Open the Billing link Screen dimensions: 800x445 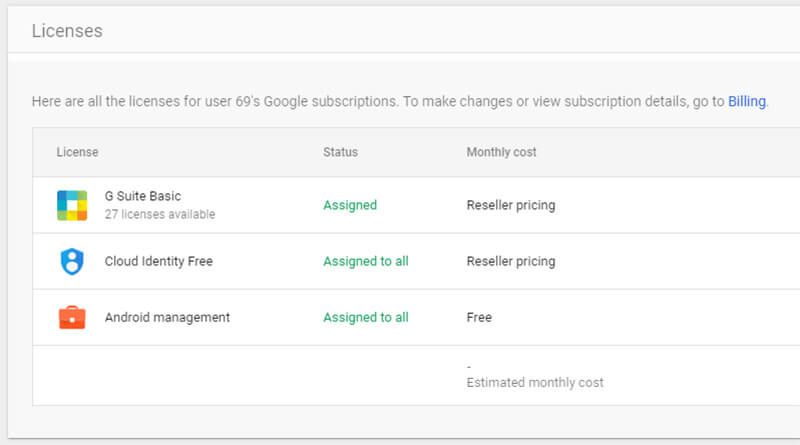[746, 102]
